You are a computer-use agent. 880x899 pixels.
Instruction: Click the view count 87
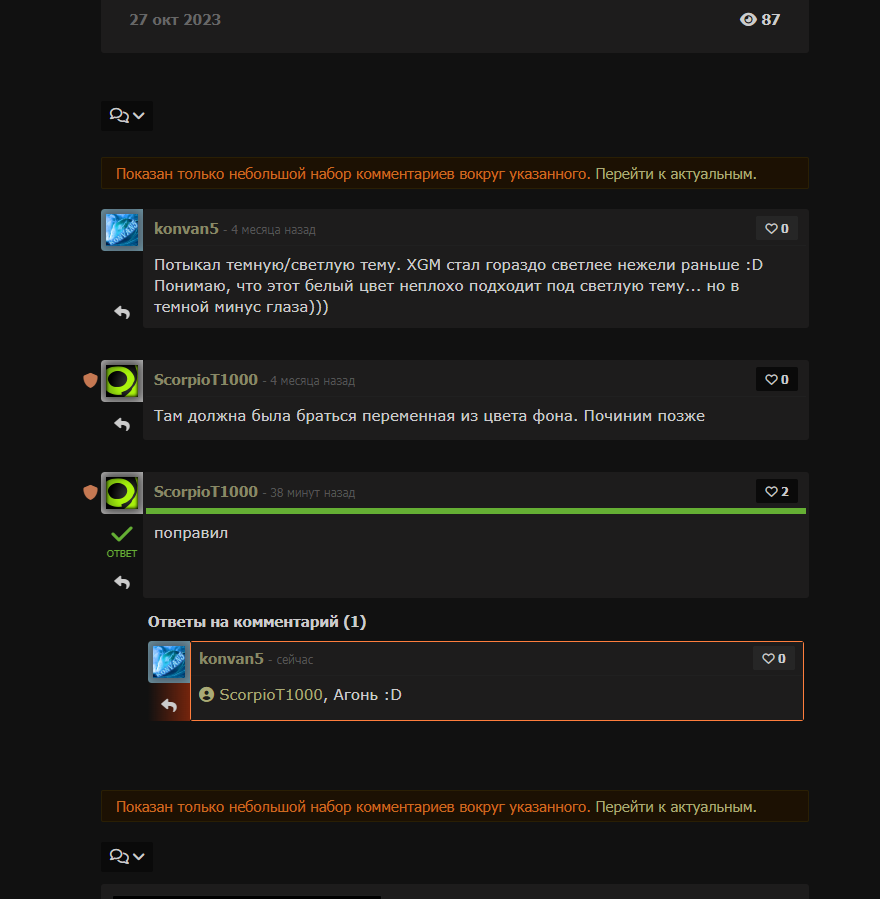click(x=771, y=19)
